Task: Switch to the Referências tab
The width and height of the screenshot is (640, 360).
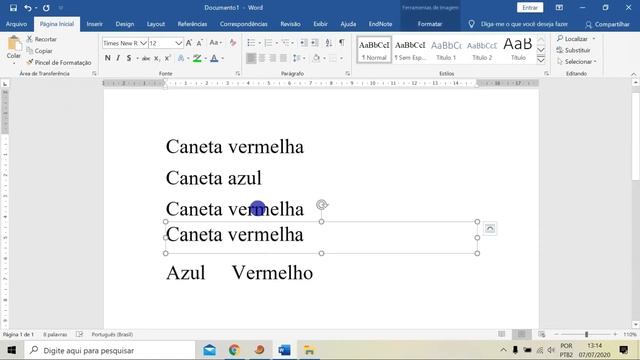Action: [x=192, y=24]
